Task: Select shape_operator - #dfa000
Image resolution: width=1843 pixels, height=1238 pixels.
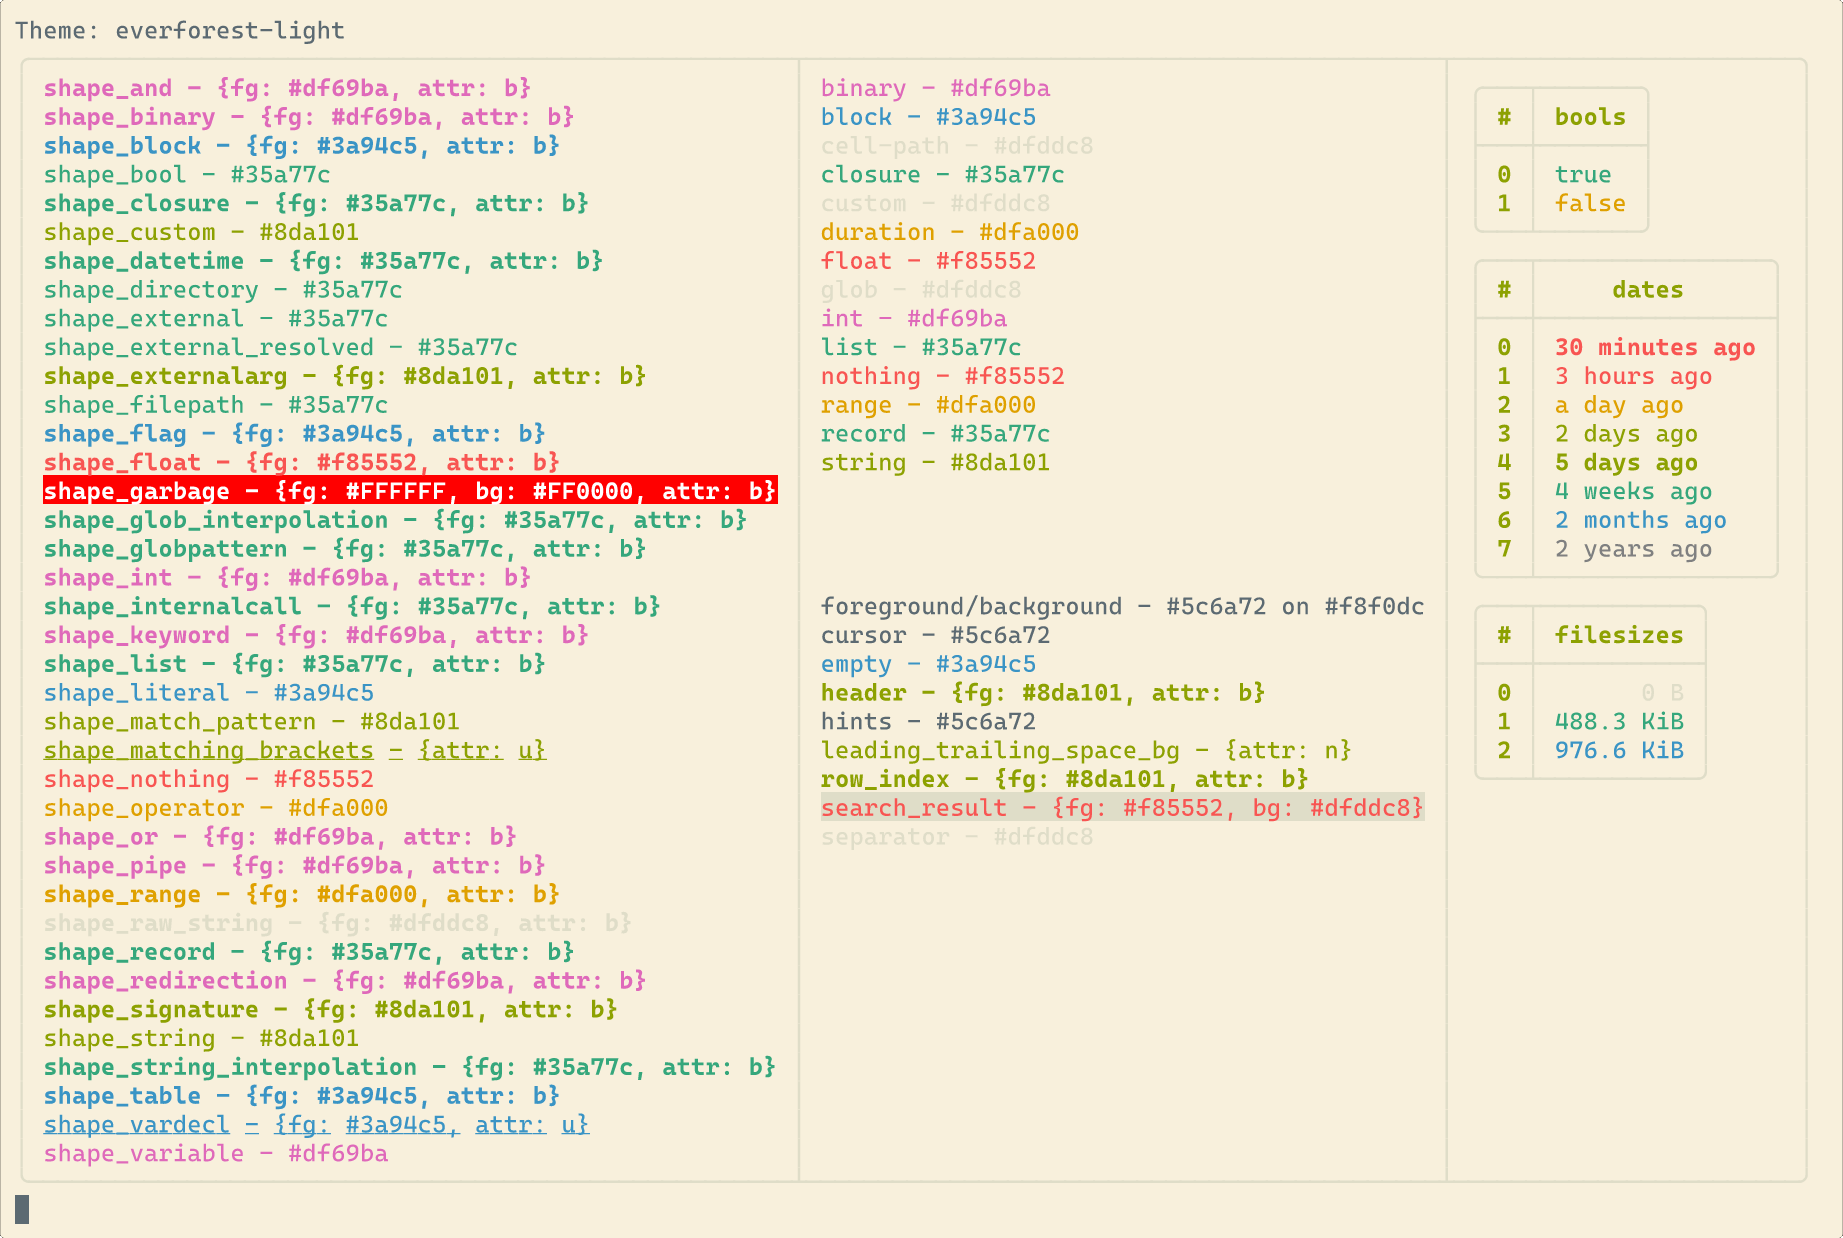Action: pos(216,809)
